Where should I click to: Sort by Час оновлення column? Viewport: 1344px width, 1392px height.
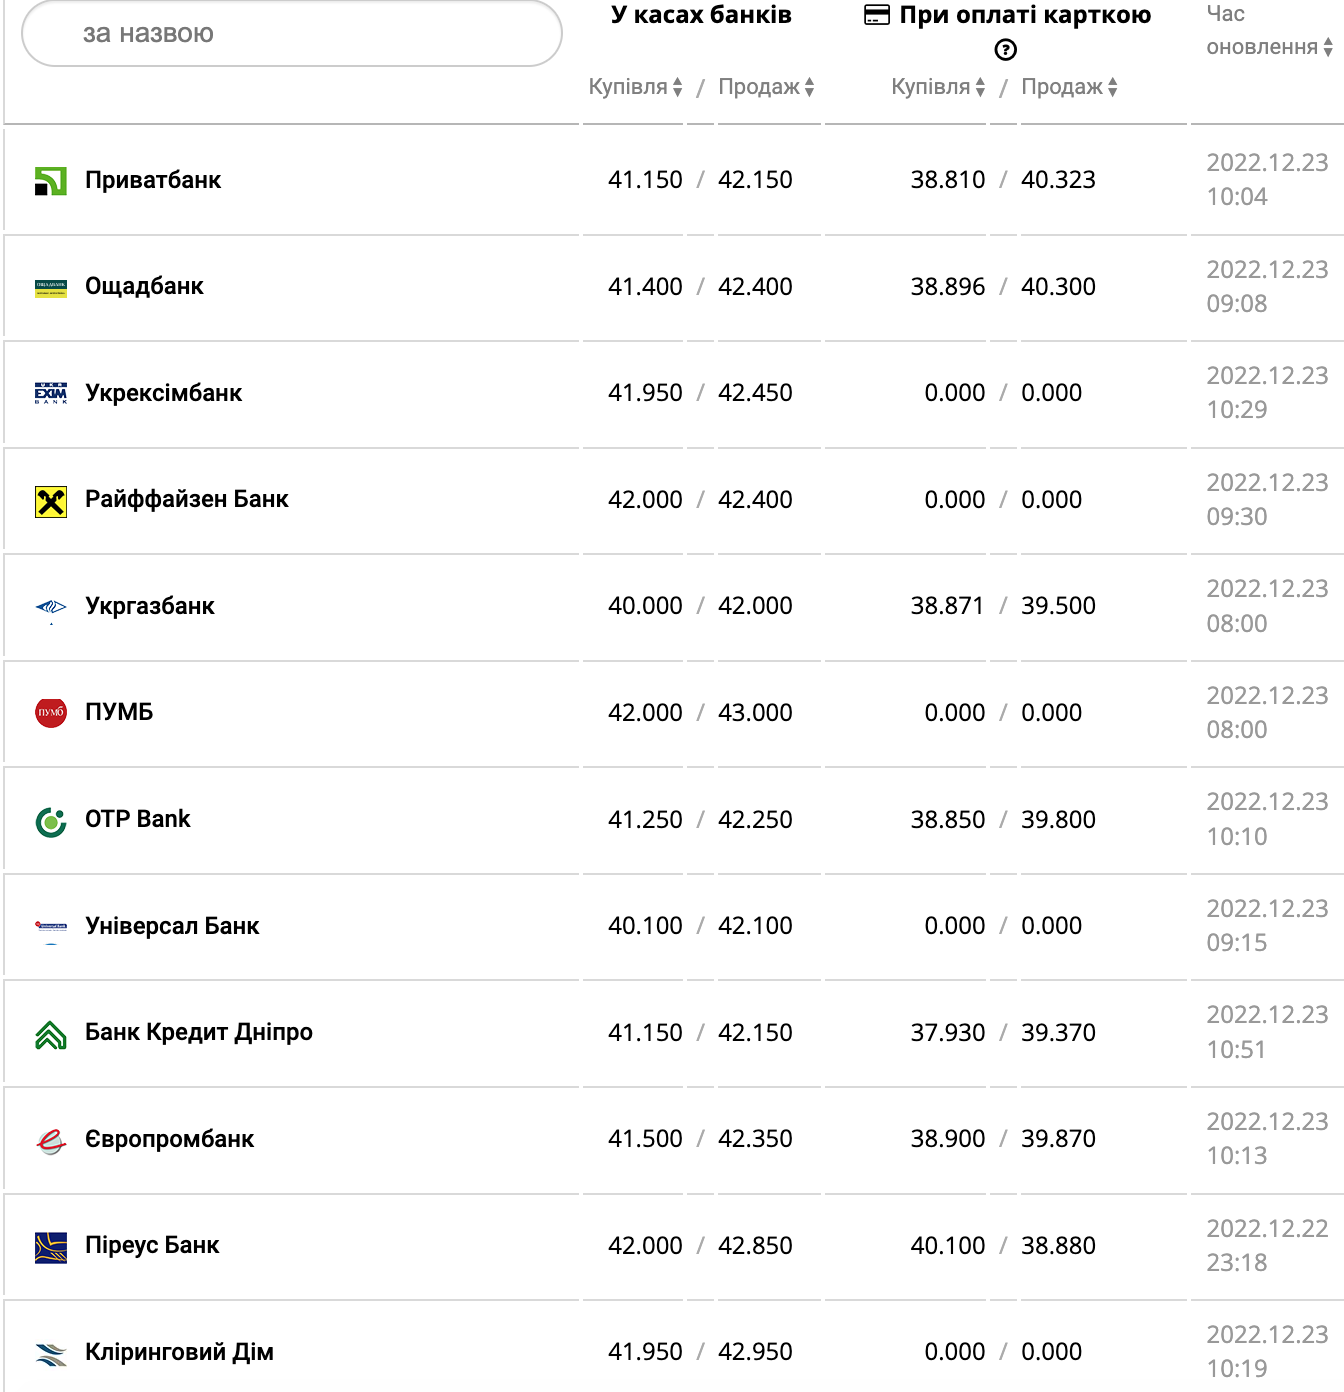1268,46
